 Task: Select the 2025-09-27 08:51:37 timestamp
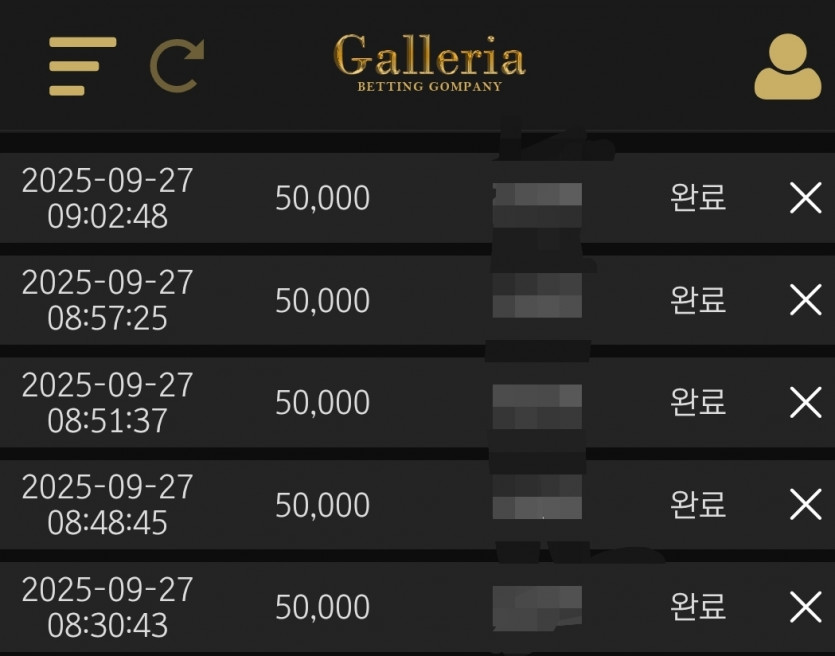click(x=107, y=402)
